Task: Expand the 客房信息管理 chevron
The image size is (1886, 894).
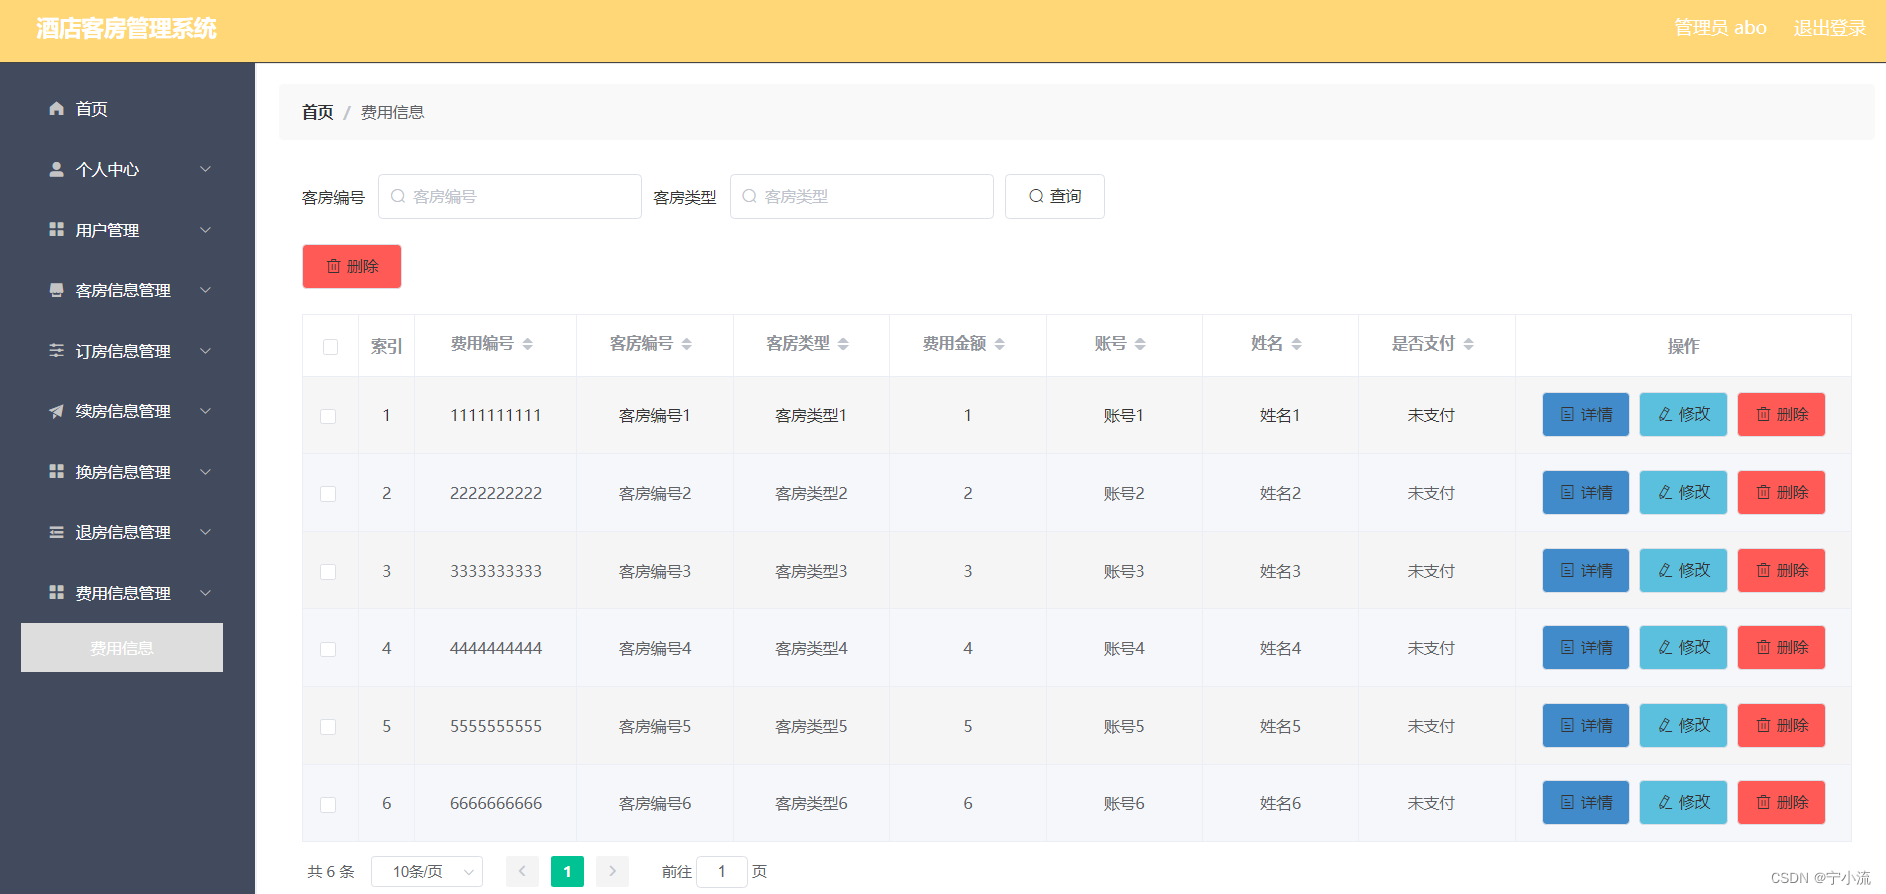Action: pyautogui.click(x=205, y=290)
